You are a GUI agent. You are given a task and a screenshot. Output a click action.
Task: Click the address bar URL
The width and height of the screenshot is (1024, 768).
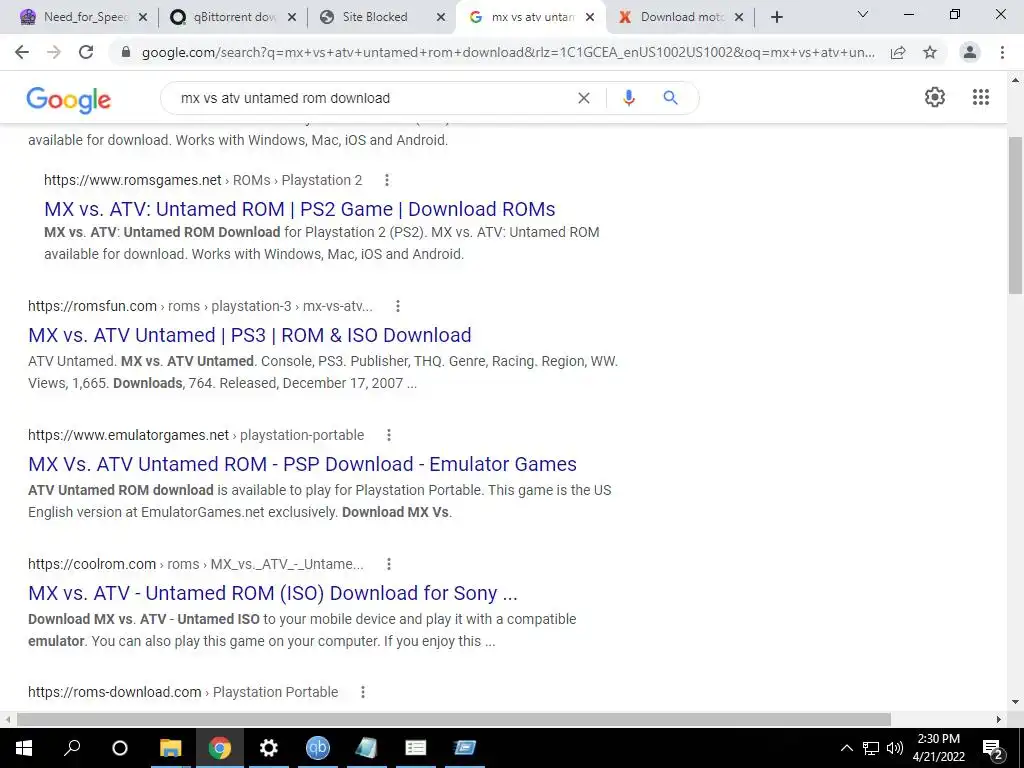tap(507, 52)
